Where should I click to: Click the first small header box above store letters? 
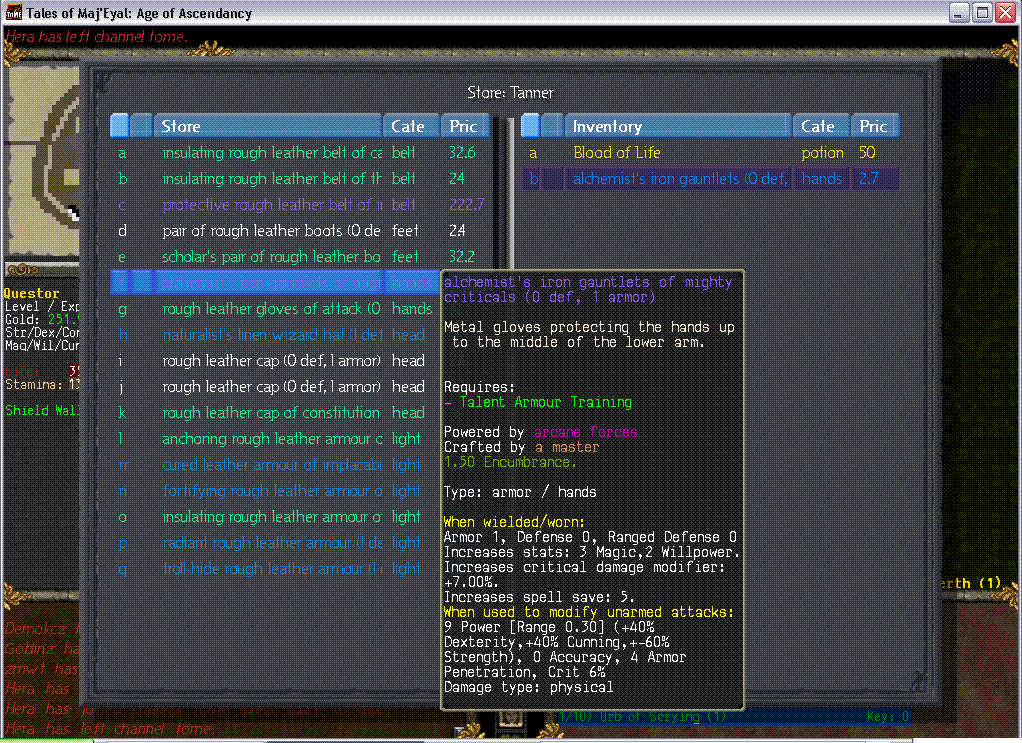click(x=119, y=126)
